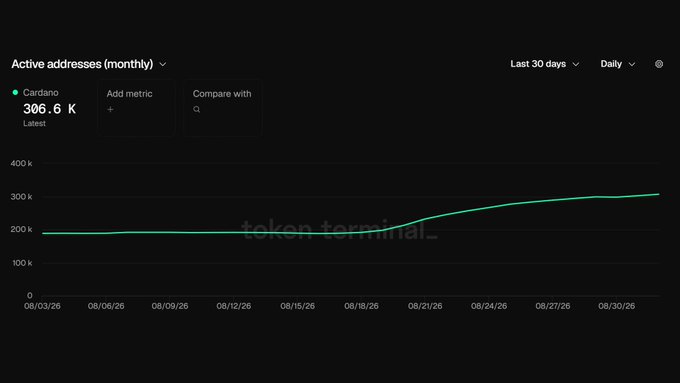Click the search icon under Compare with

196,109
